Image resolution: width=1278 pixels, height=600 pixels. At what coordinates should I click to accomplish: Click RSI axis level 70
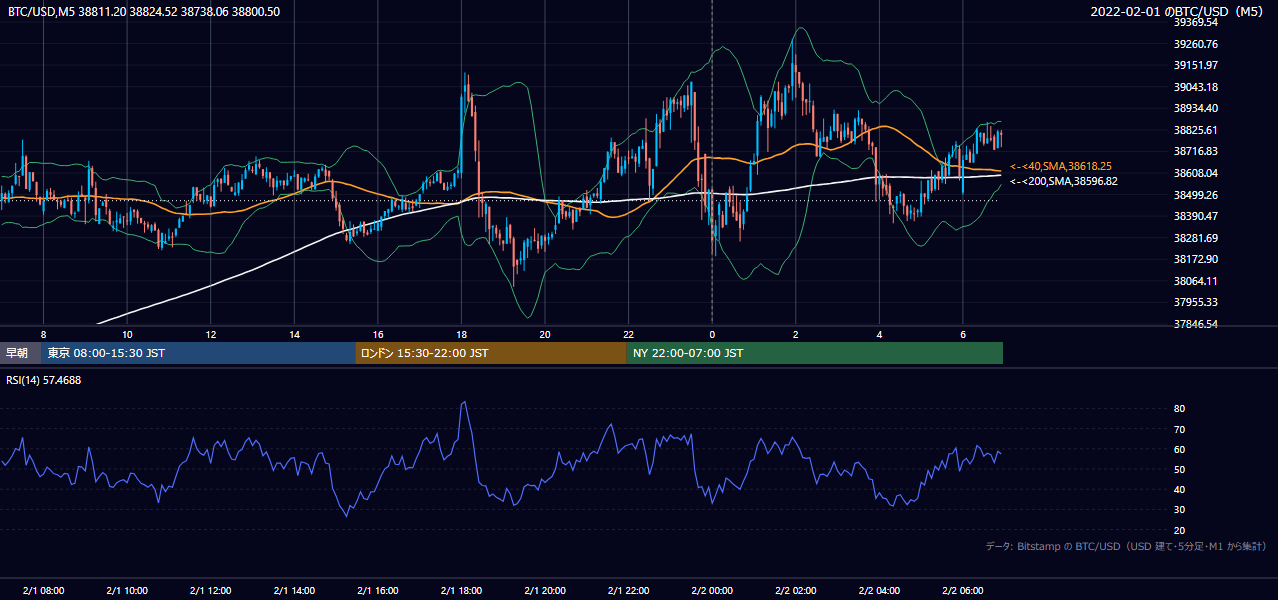1179,429
